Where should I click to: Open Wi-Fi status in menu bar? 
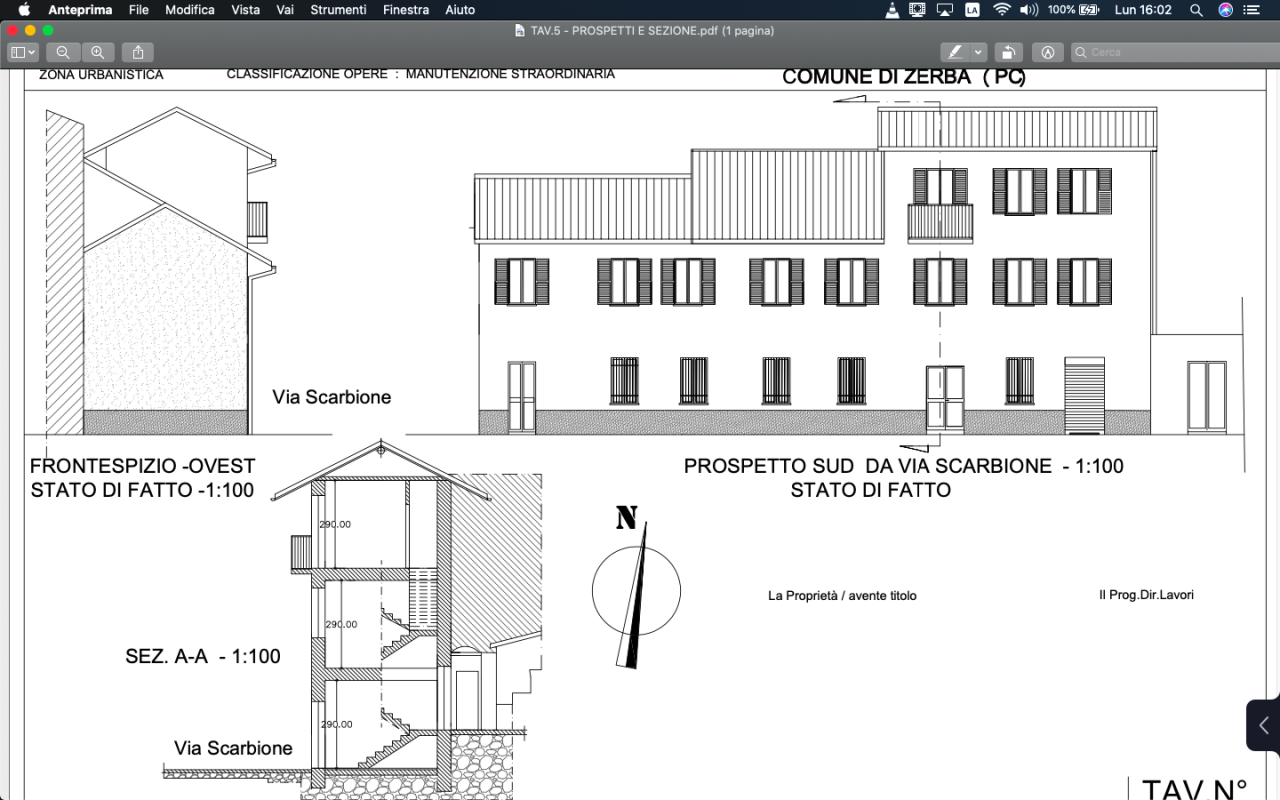point(1001,10)
